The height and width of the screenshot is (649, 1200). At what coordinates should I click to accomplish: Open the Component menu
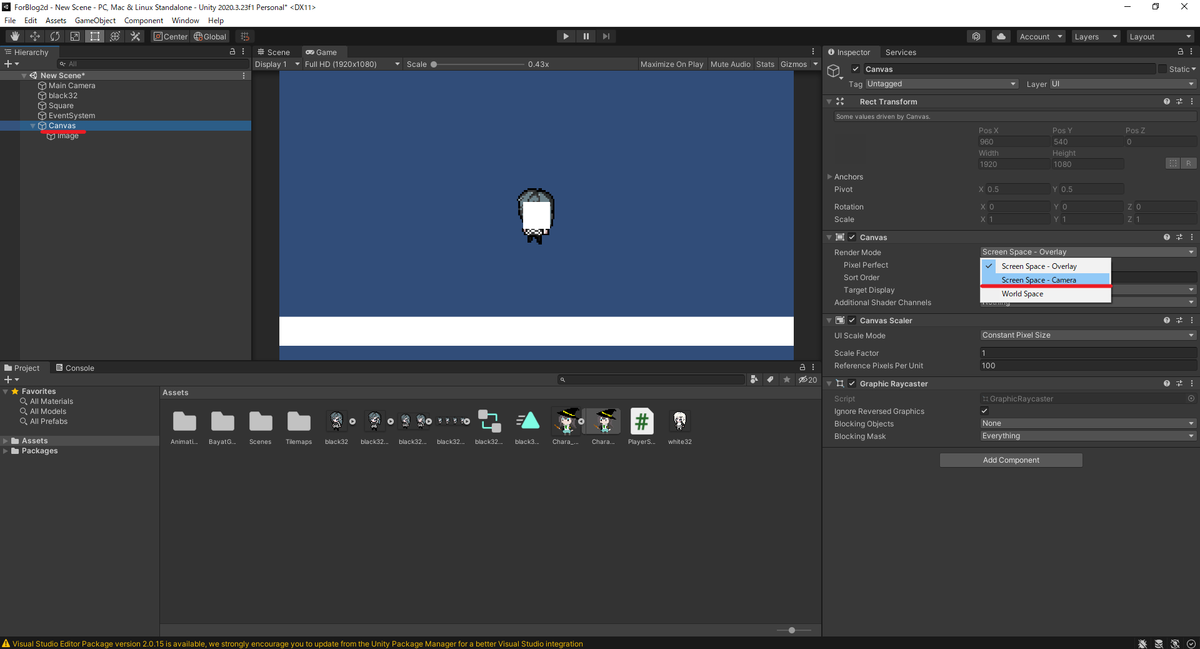tap(143, 20)
